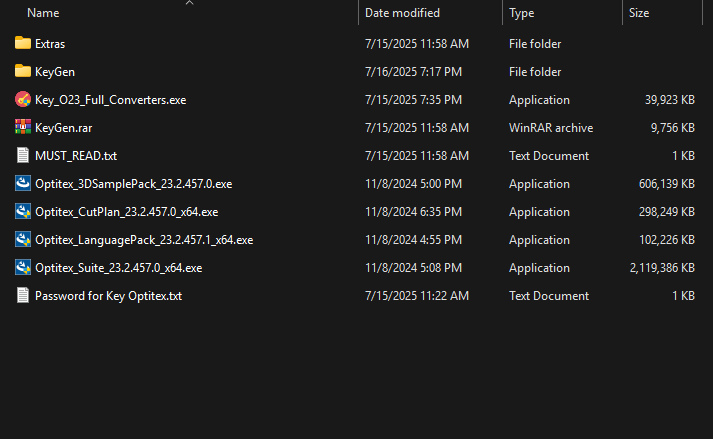The height and width of the screenshot is (439, 713).
Task: Sort files by the Type column header
Action: [x=521, y=14]
